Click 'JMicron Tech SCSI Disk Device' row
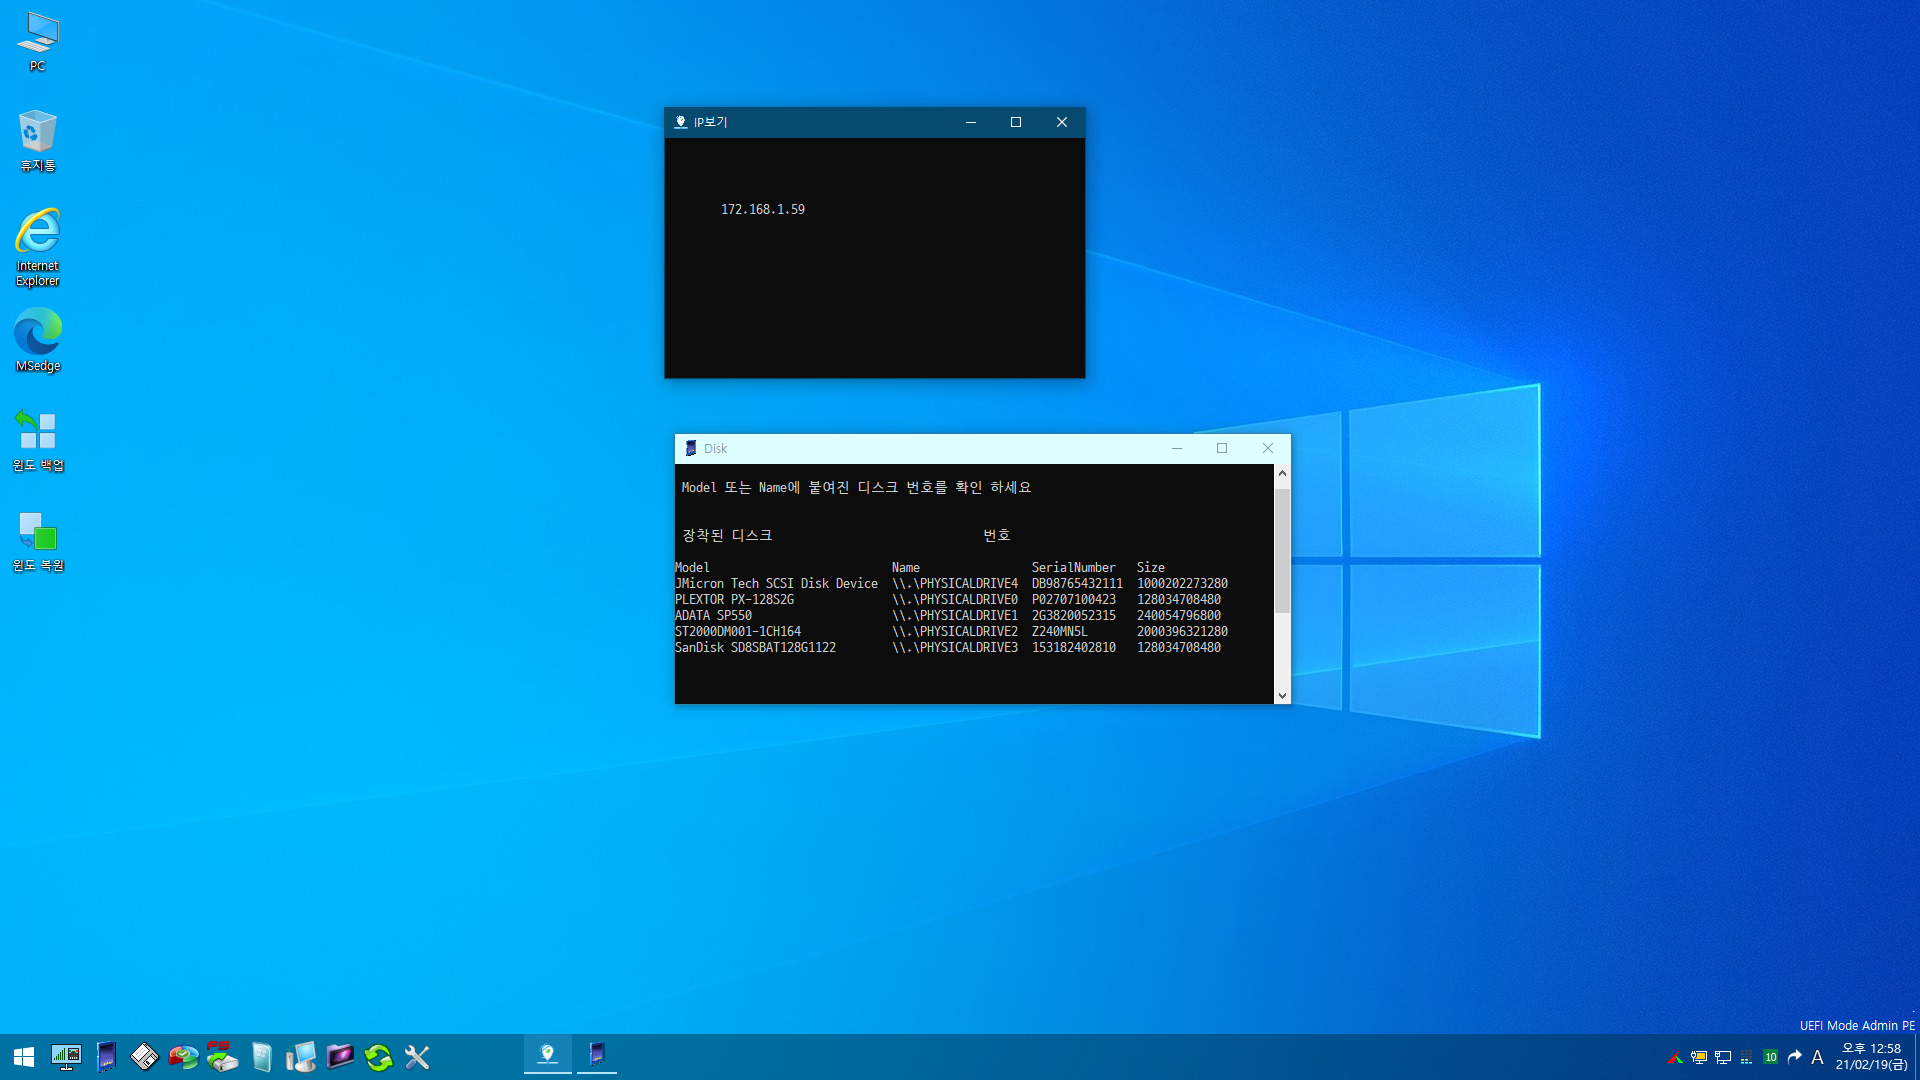1920x1080 pixels. (x=951, y=584)
